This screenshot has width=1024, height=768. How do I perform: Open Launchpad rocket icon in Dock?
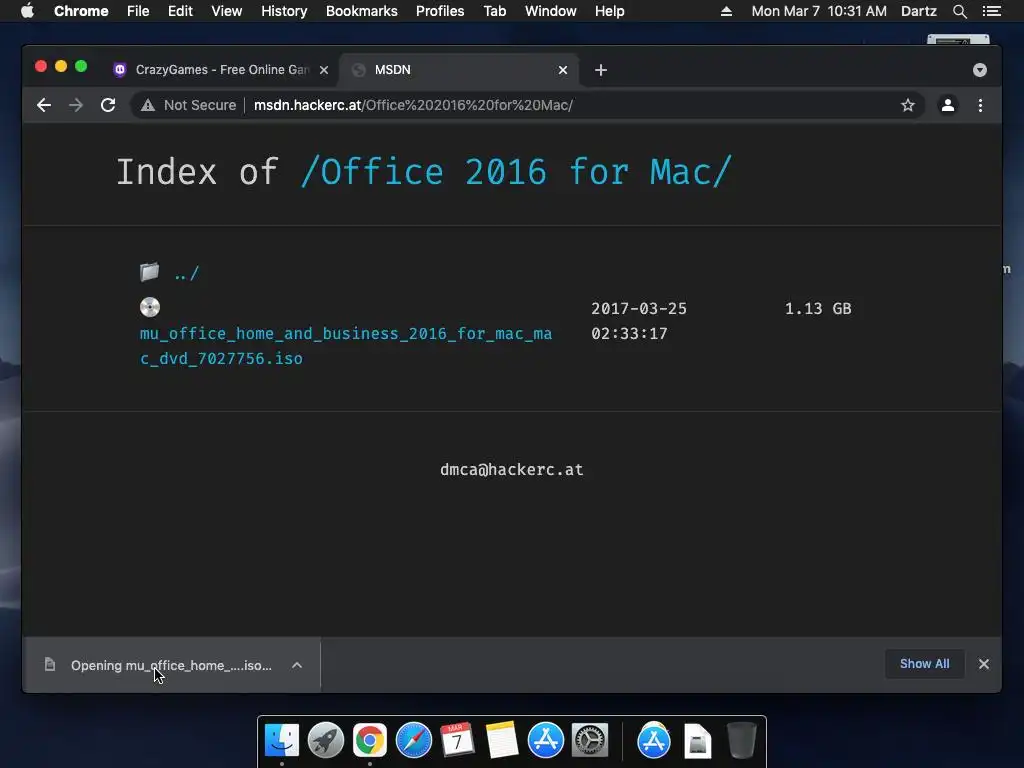pyautogui.click(x=326, y=740)
